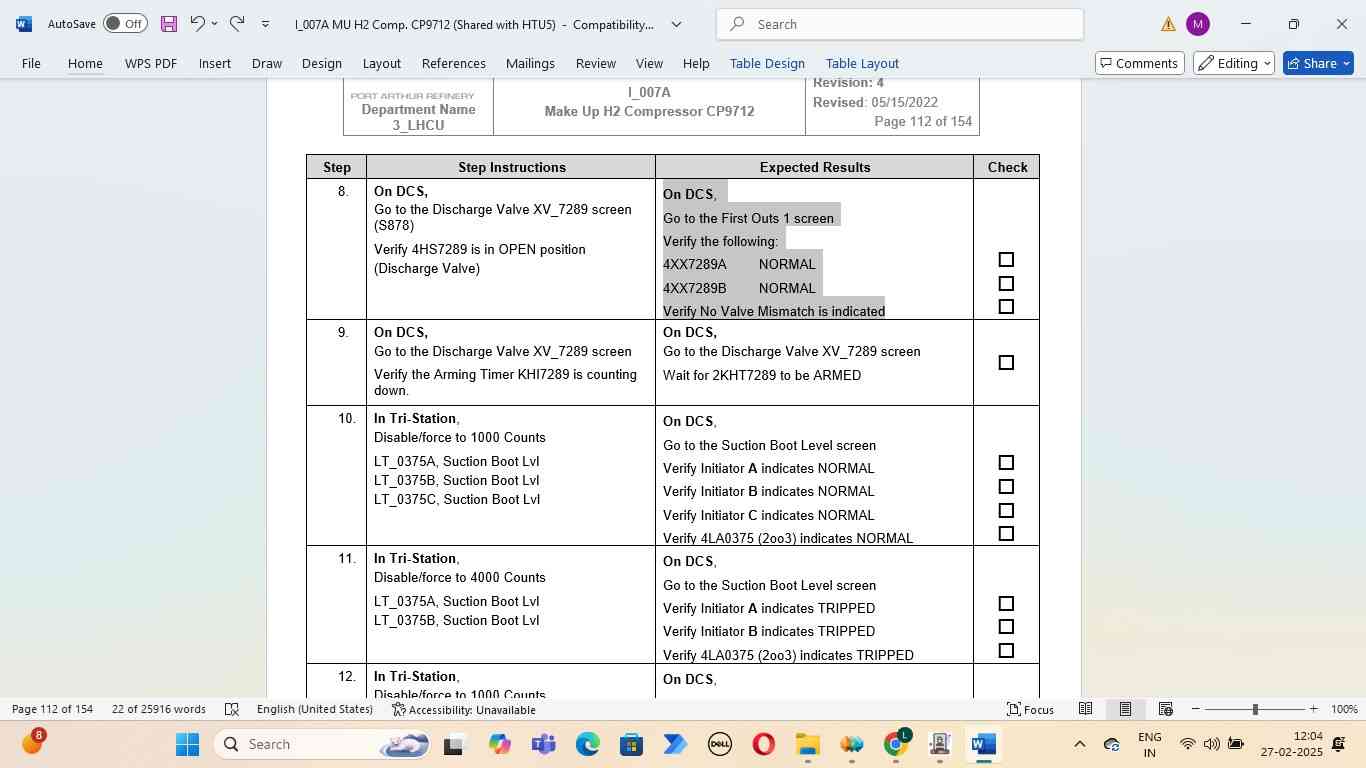This screenshot has width=1366, height=768.
Task: Click the 100% zoom level
Action: 1344,709
